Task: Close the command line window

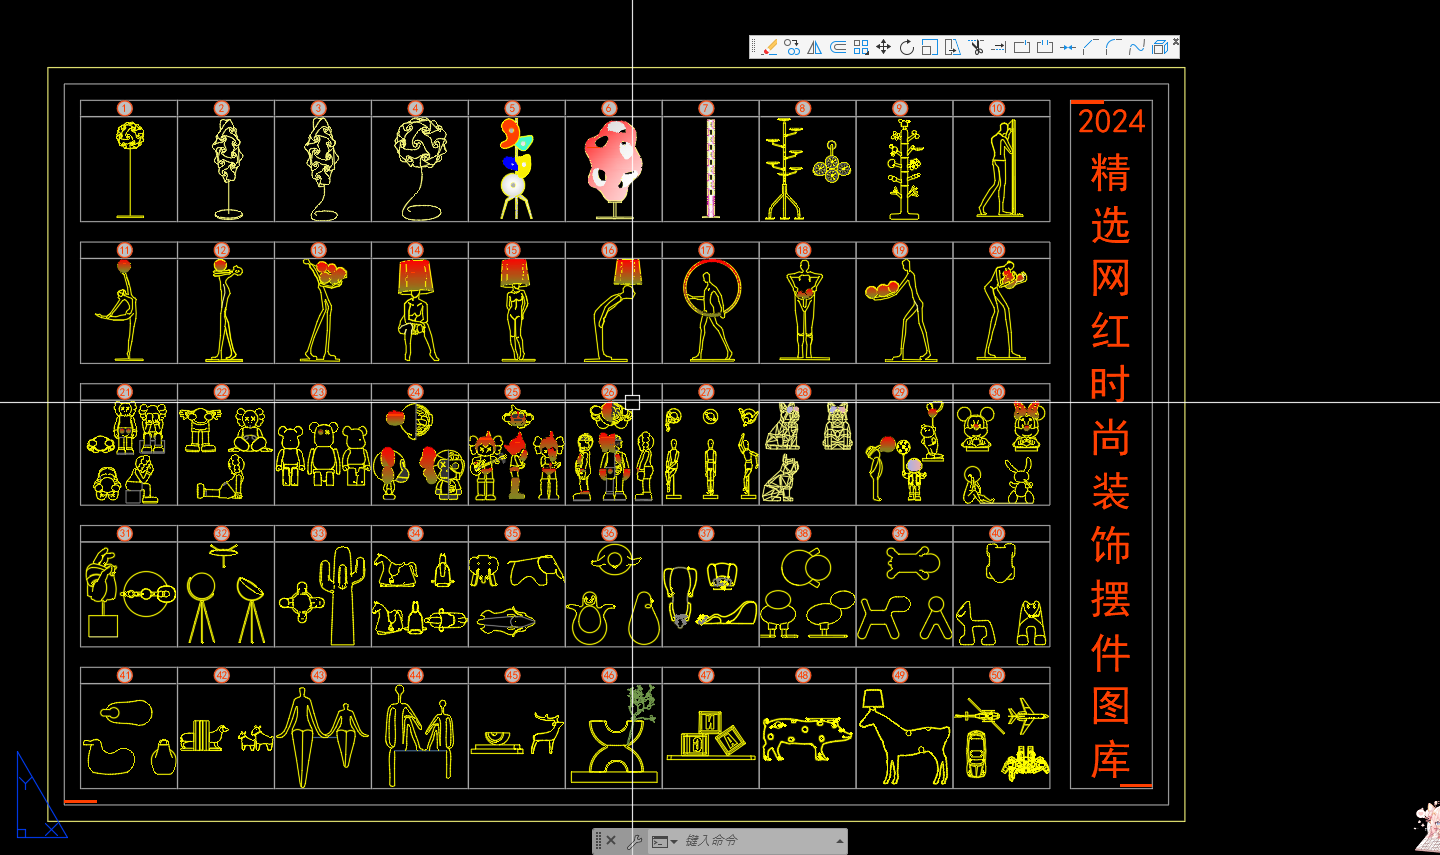Action: (x=612, y=841)
